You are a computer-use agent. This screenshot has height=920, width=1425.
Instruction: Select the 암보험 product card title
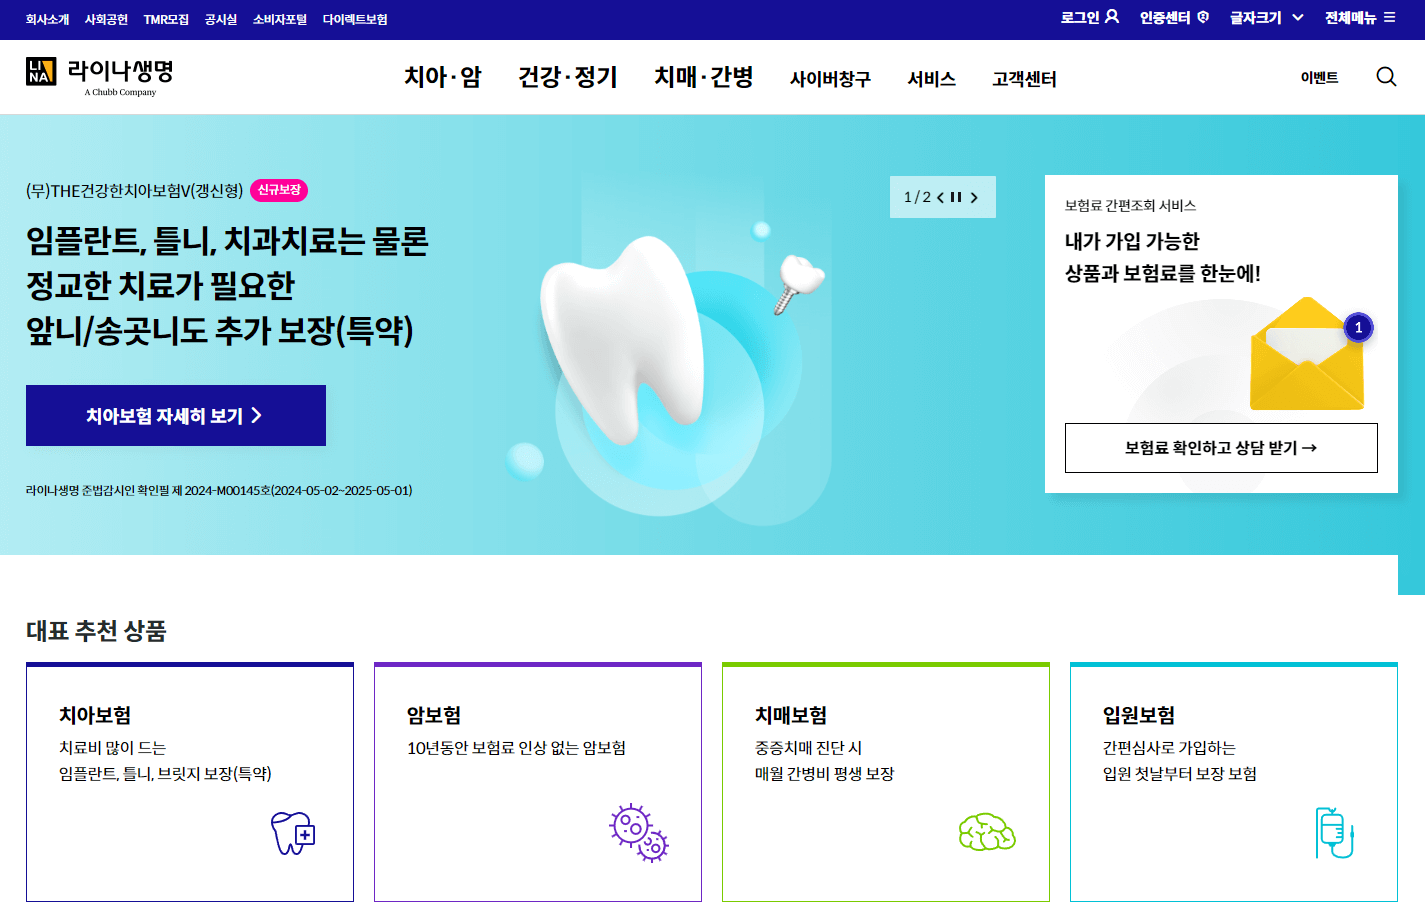[x=434, y=715]
